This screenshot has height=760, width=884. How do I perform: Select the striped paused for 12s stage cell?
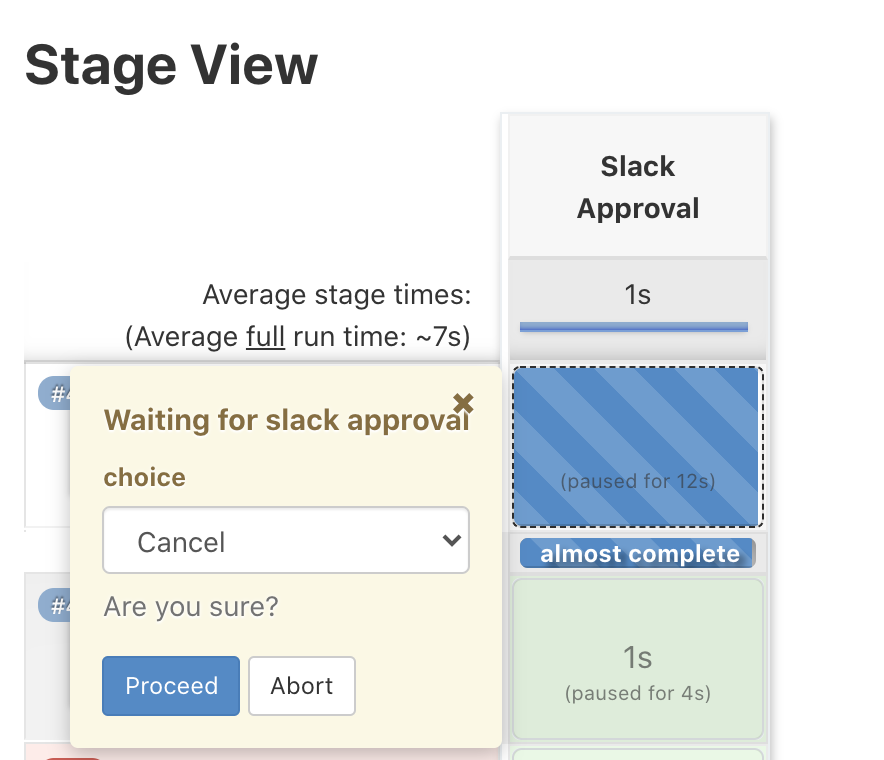click(637, 446)
